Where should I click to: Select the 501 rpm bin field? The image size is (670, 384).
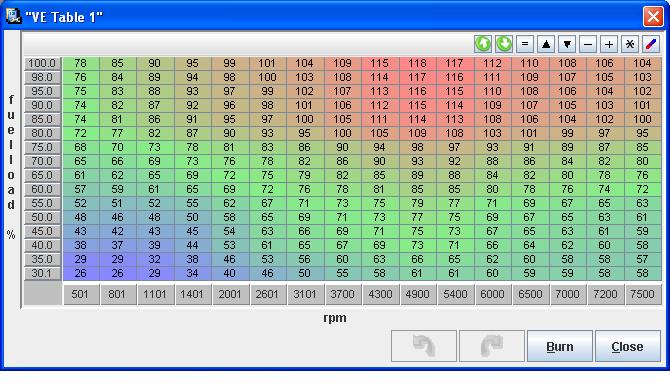(x=80, y=294)
